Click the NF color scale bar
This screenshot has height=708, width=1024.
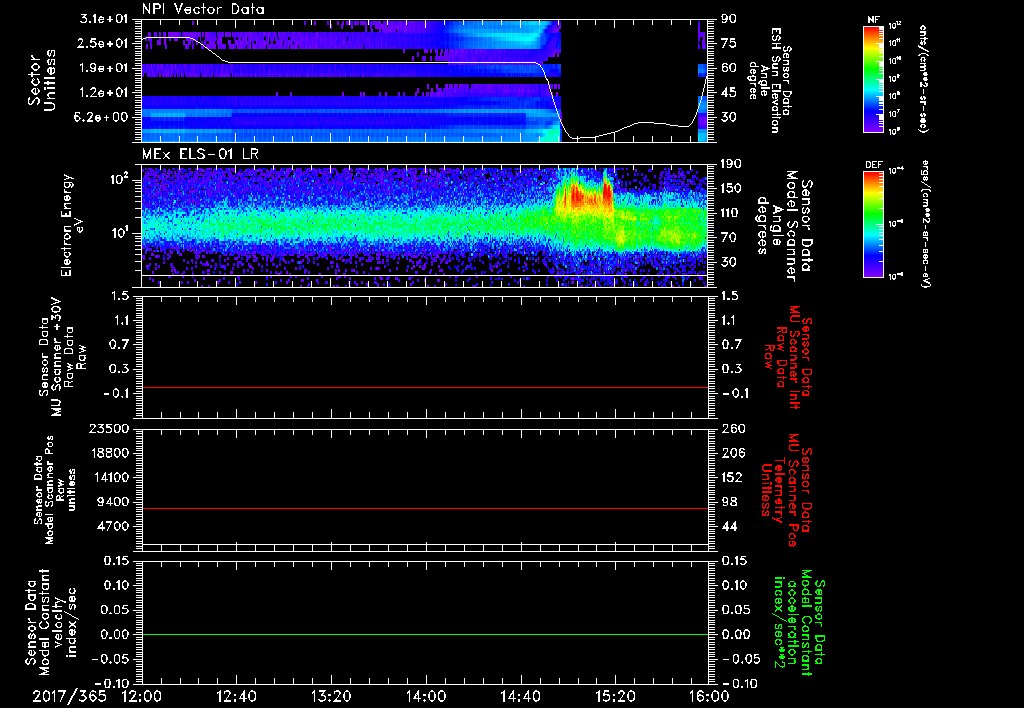click(874, 79)
